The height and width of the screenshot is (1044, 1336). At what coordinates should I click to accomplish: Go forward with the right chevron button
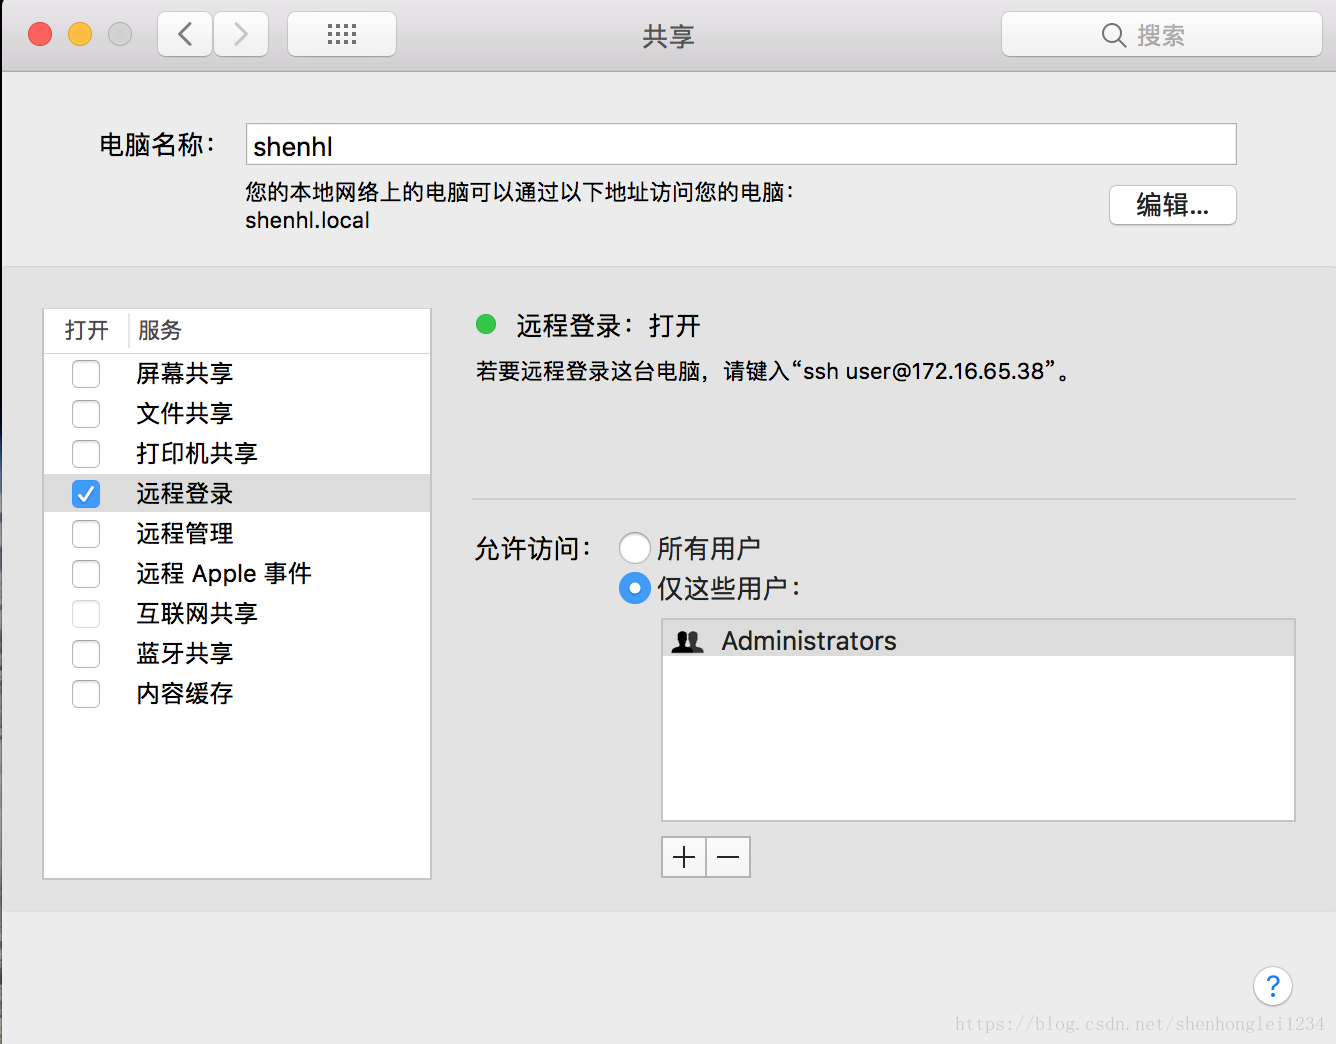pyautogui.click(x=241, y=35)
